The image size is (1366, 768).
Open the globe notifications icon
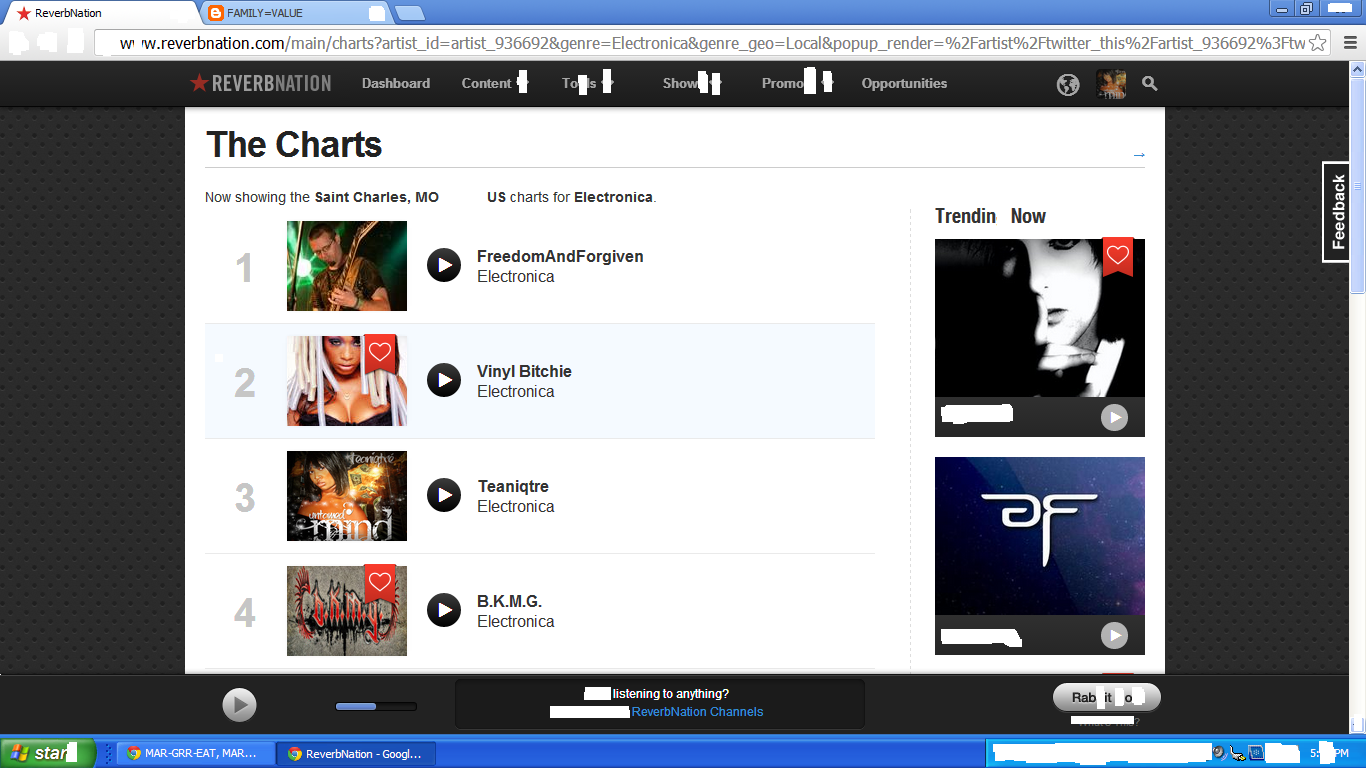pos(1068,85)
